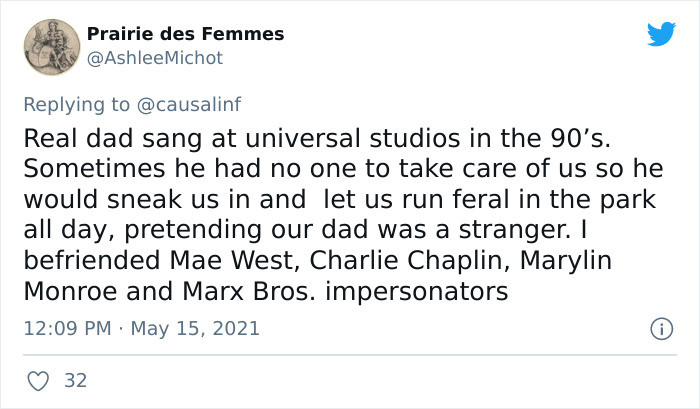Open the 12:09 PM timestamp

tap(67, 329)
